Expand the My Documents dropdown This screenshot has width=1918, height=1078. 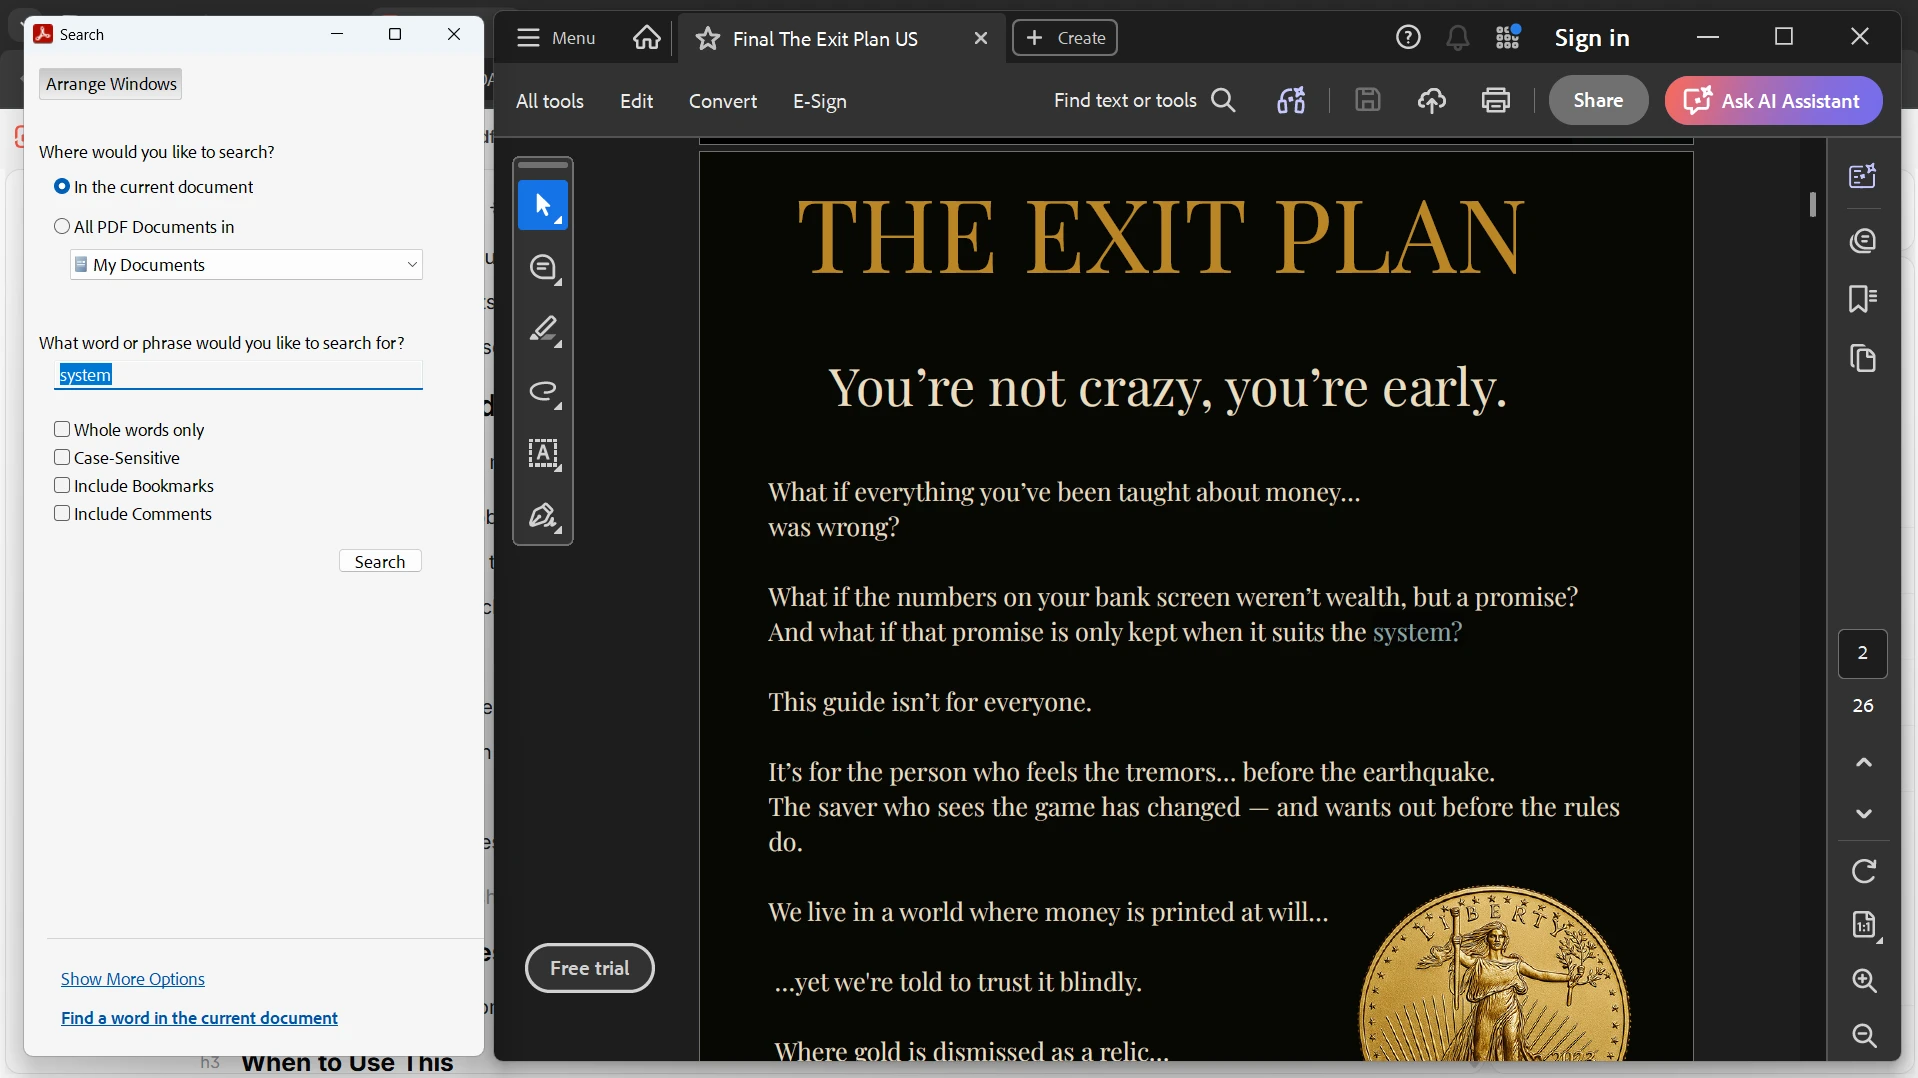click(x=246, y=265)
